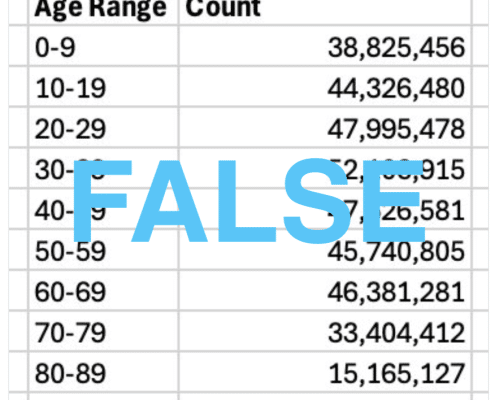495x400 pixels.
Task: Select the Age Range header cell
Action: pyautogui.click(x=104, y=12)
